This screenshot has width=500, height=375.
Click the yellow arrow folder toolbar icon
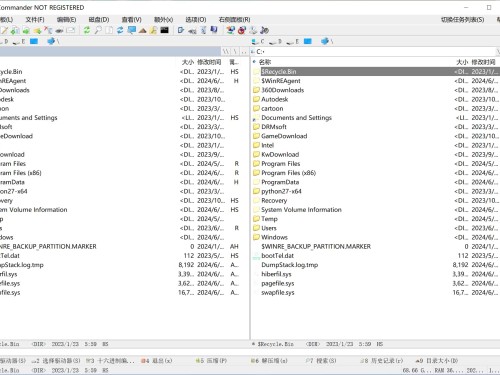click(37, 31)
